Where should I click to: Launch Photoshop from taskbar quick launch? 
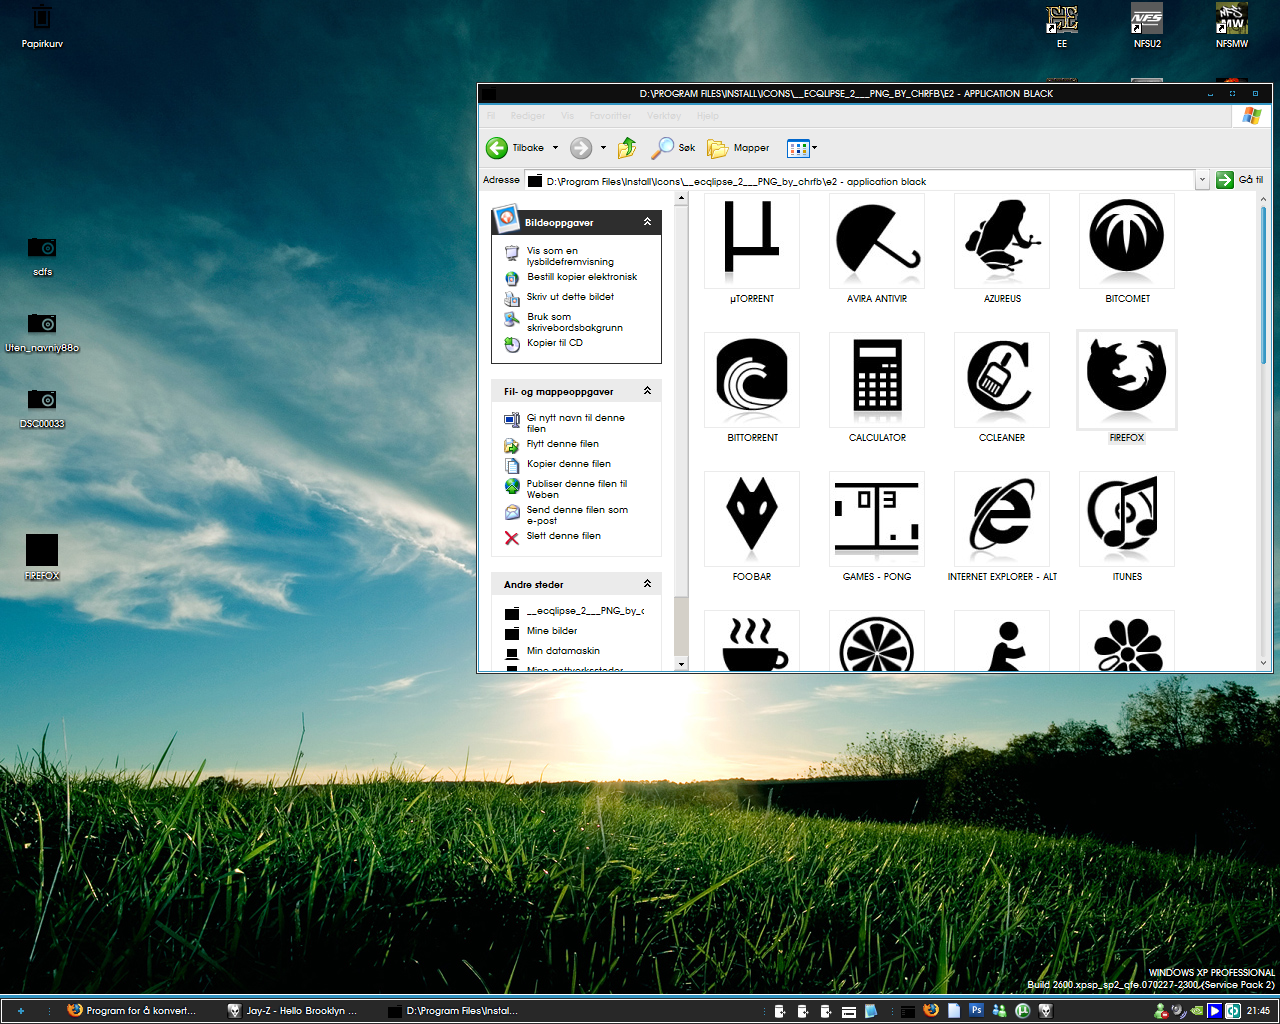976,1010
